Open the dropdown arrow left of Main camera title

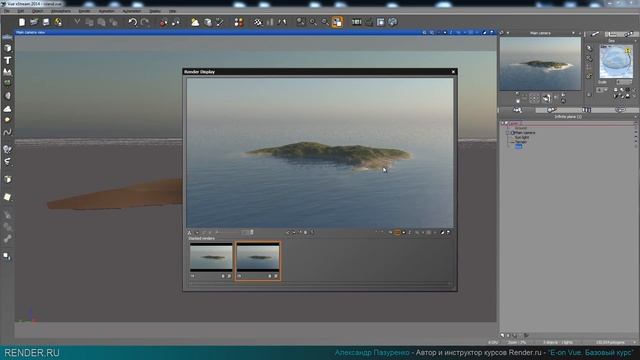click(508, 33)
